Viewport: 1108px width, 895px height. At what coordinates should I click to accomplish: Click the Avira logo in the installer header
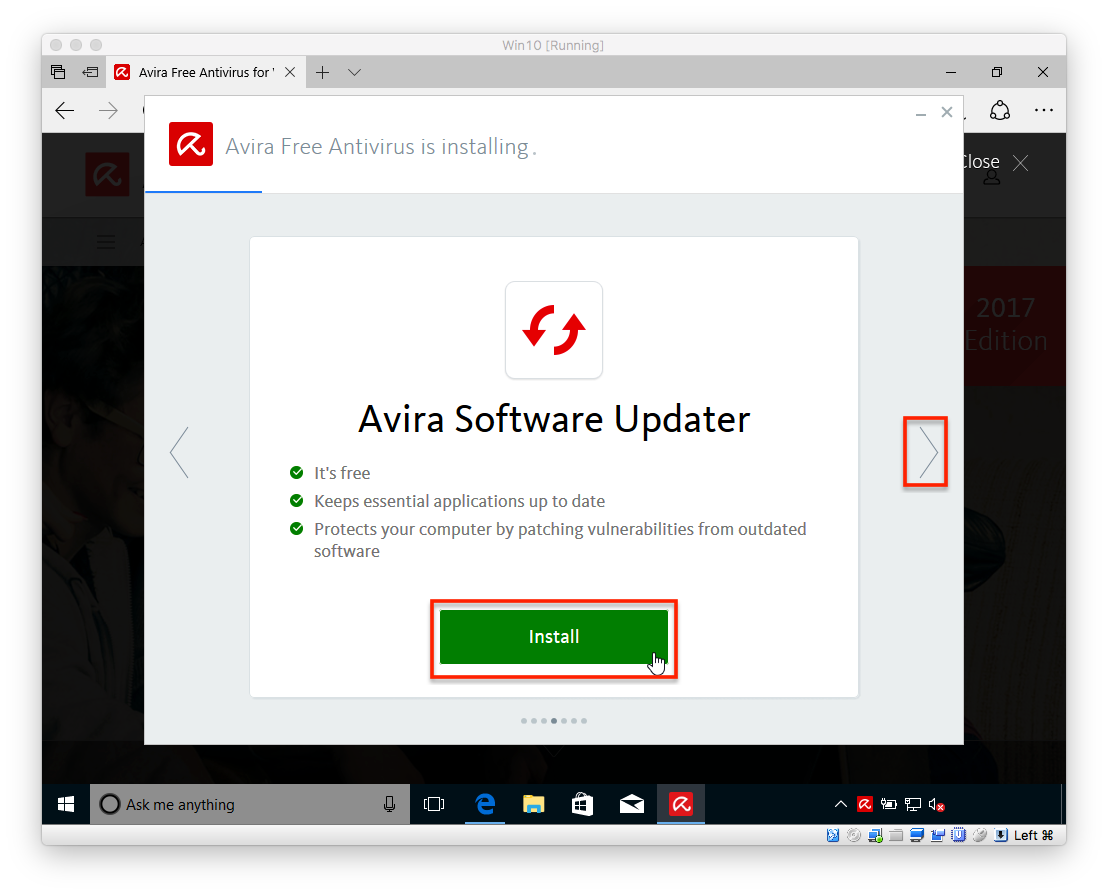pyautogui.click(x=191, y=144)
